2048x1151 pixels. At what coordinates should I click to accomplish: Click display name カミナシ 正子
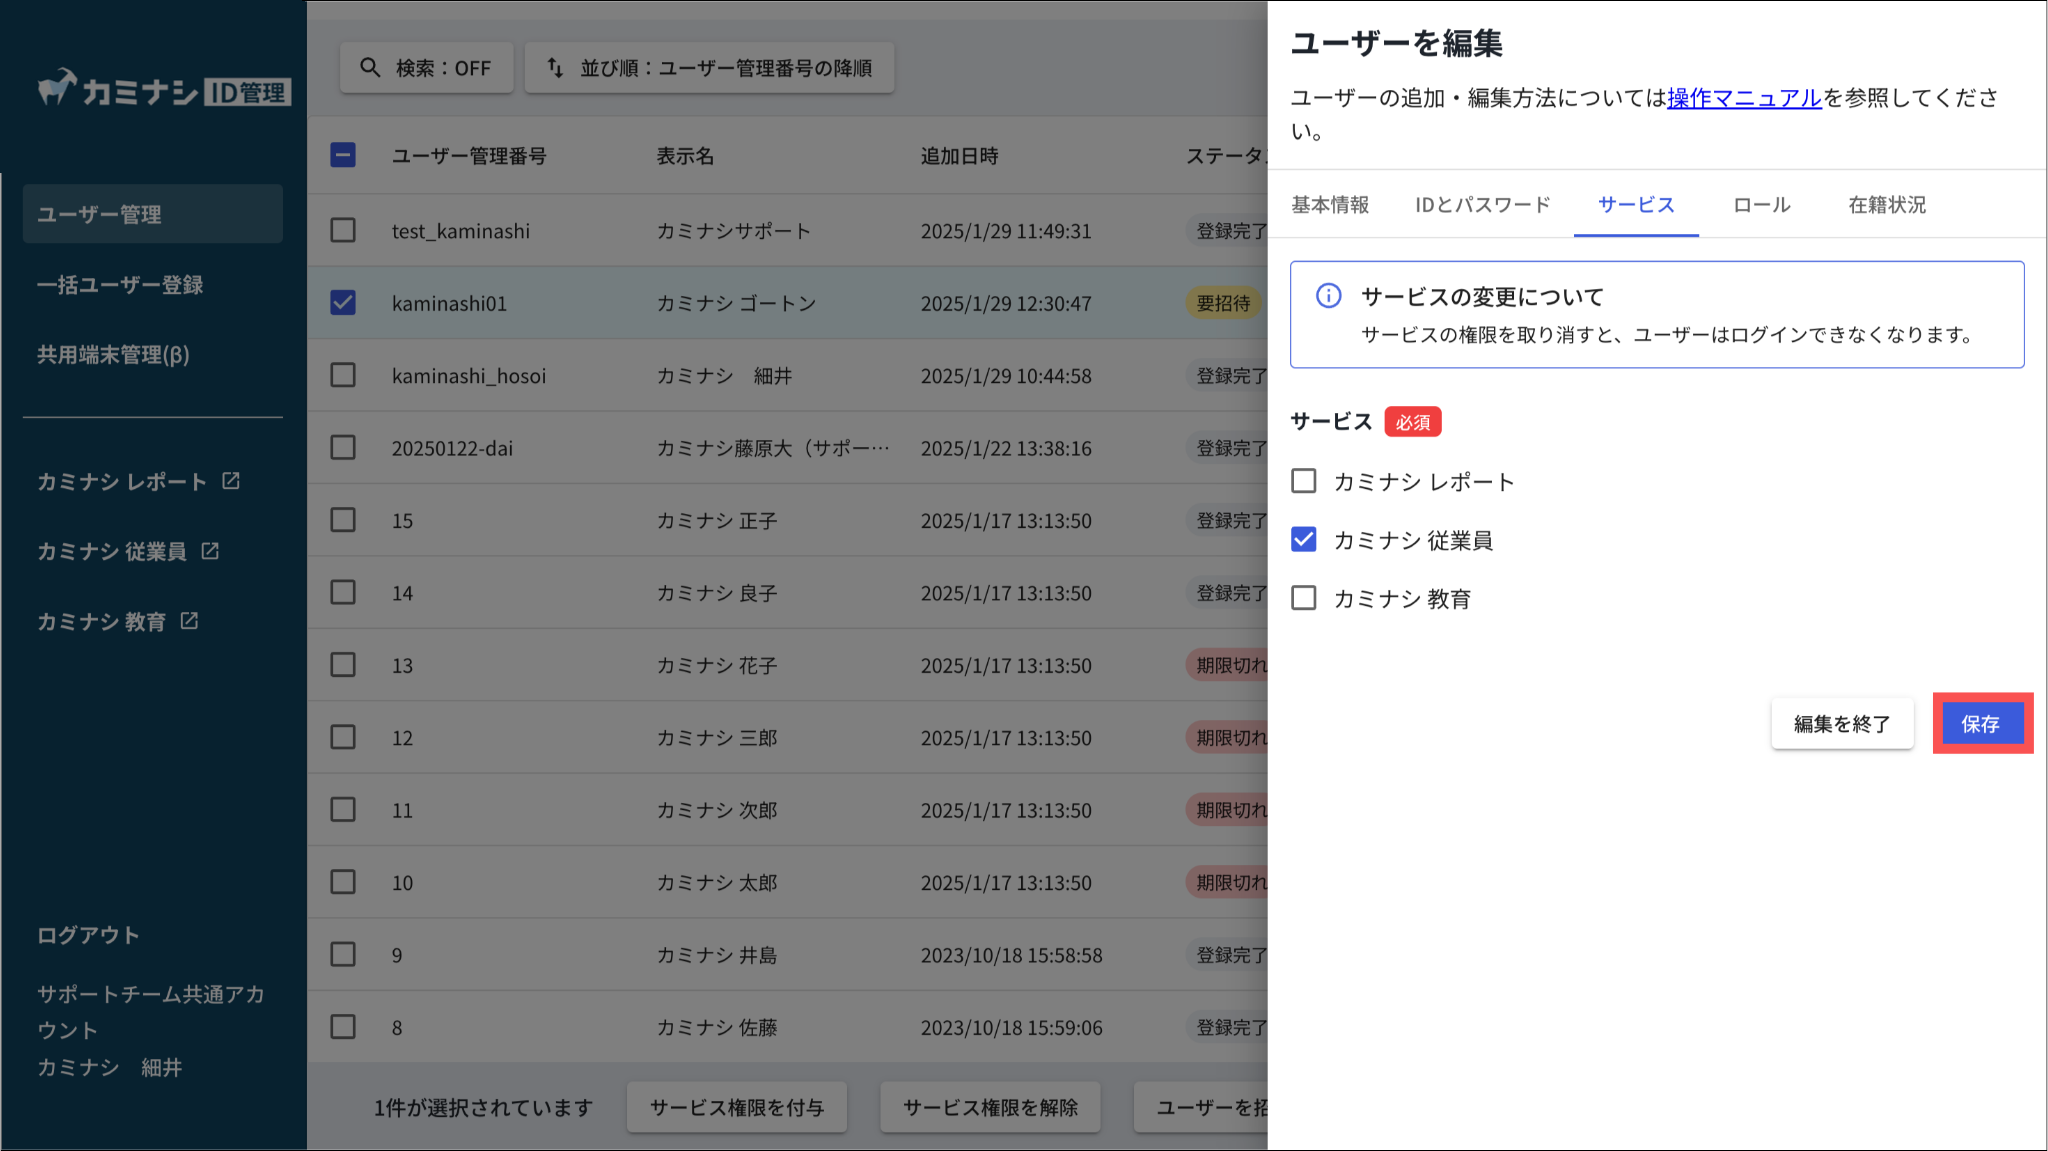[x=716, y=521]
